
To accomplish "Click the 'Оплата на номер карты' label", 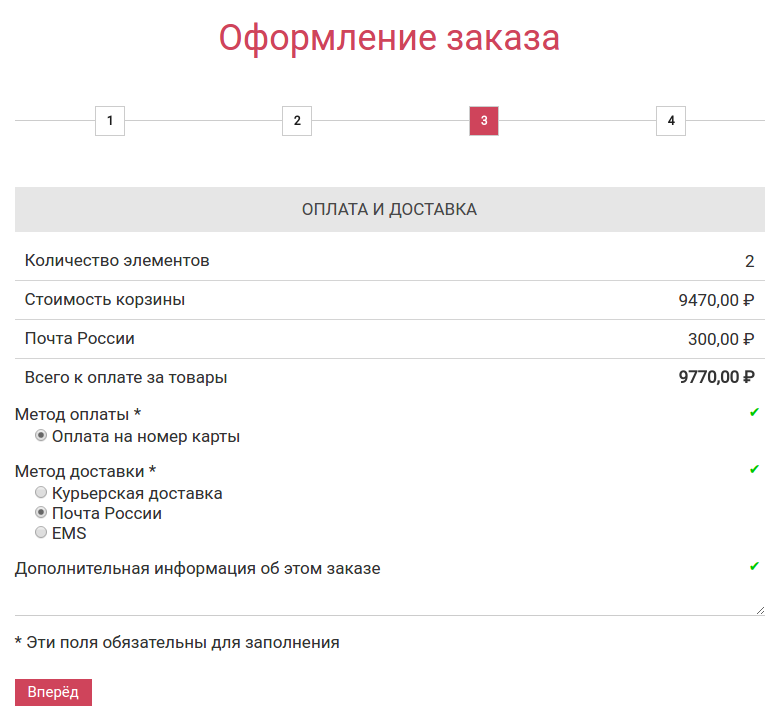I will tap(146, 436).
